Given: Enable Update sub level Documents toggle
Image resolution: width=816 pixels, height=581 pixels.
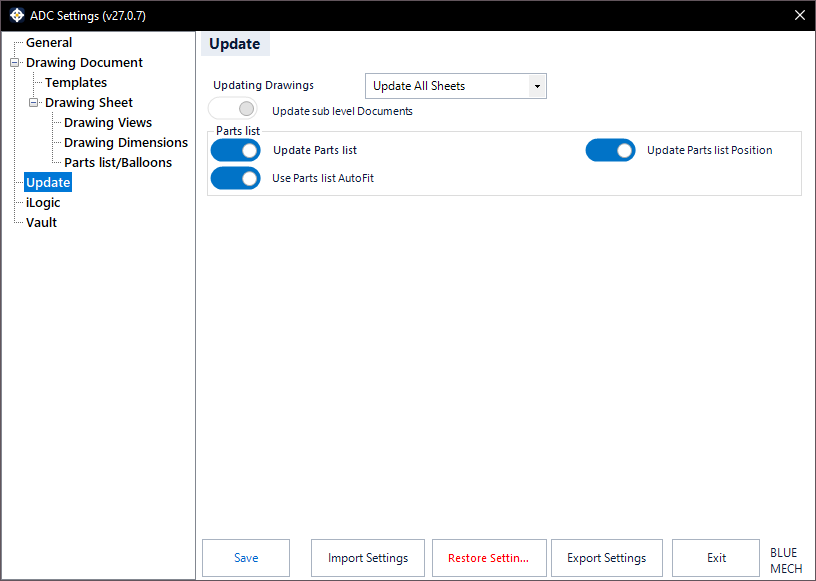Looking at the screenshot, I should 233,109.
